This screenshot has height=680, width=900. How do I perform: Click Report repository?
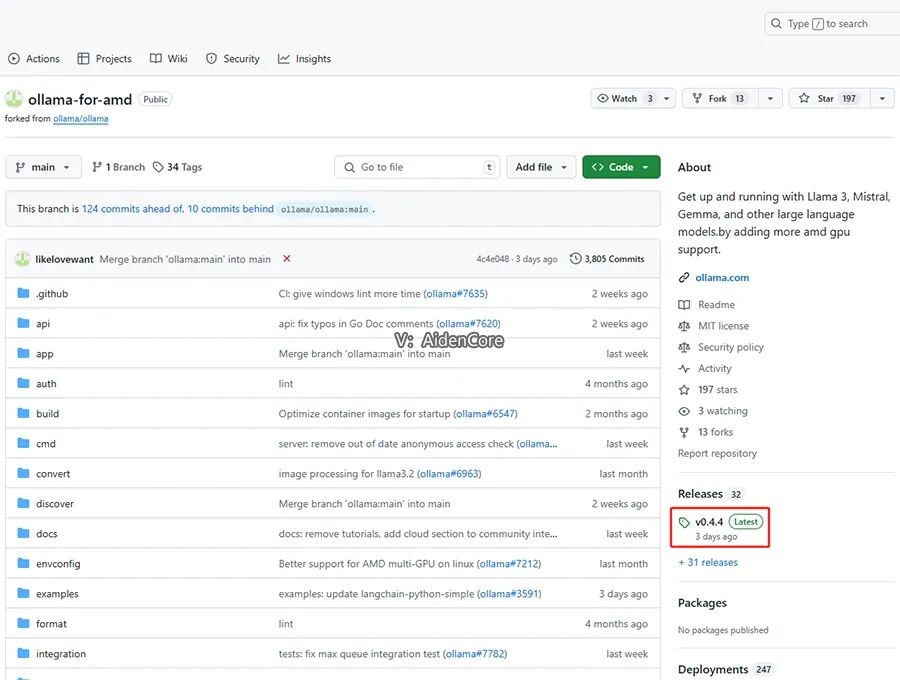click(x=717, y=453)
